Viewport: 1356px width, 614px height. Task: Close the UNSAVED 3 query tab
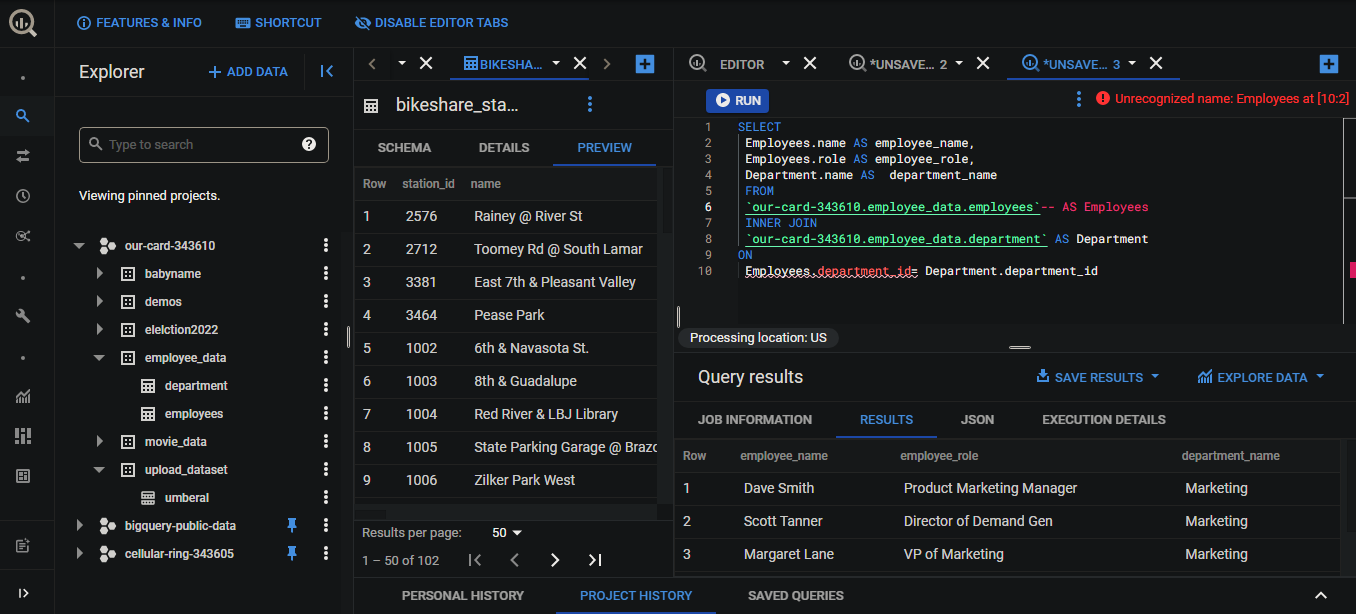(1156, 63)
